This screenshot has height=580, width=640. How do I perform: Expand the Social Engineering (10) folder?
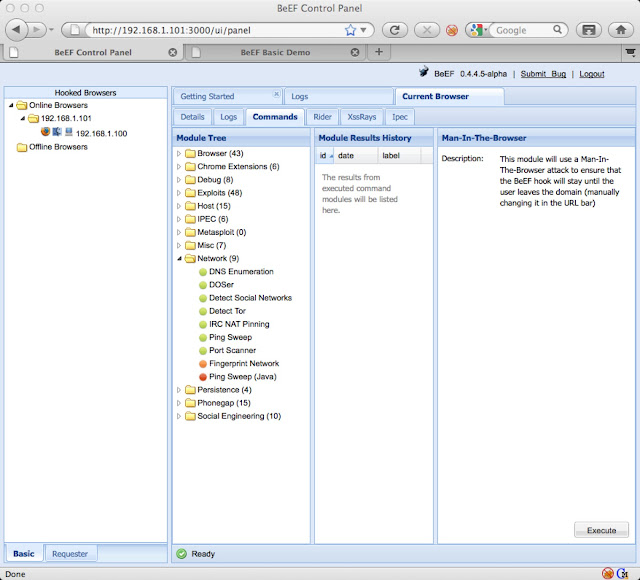[x=179, y=416]
